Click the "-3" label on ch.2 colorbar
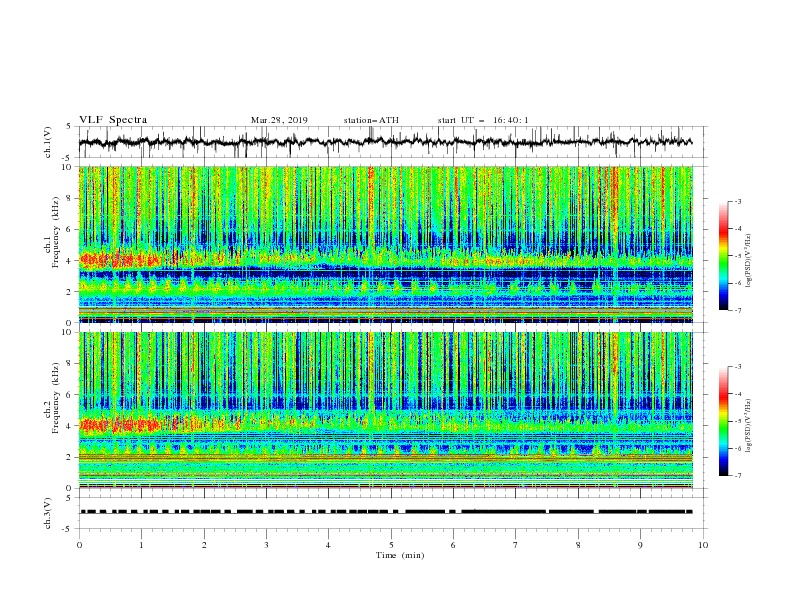The width and height of the screenshot is (792, 612). [737, 367]
